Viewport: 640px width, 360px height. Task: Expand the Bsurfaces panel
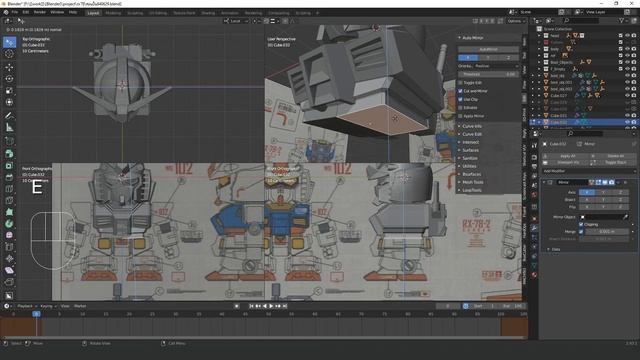tap(472, 174)
